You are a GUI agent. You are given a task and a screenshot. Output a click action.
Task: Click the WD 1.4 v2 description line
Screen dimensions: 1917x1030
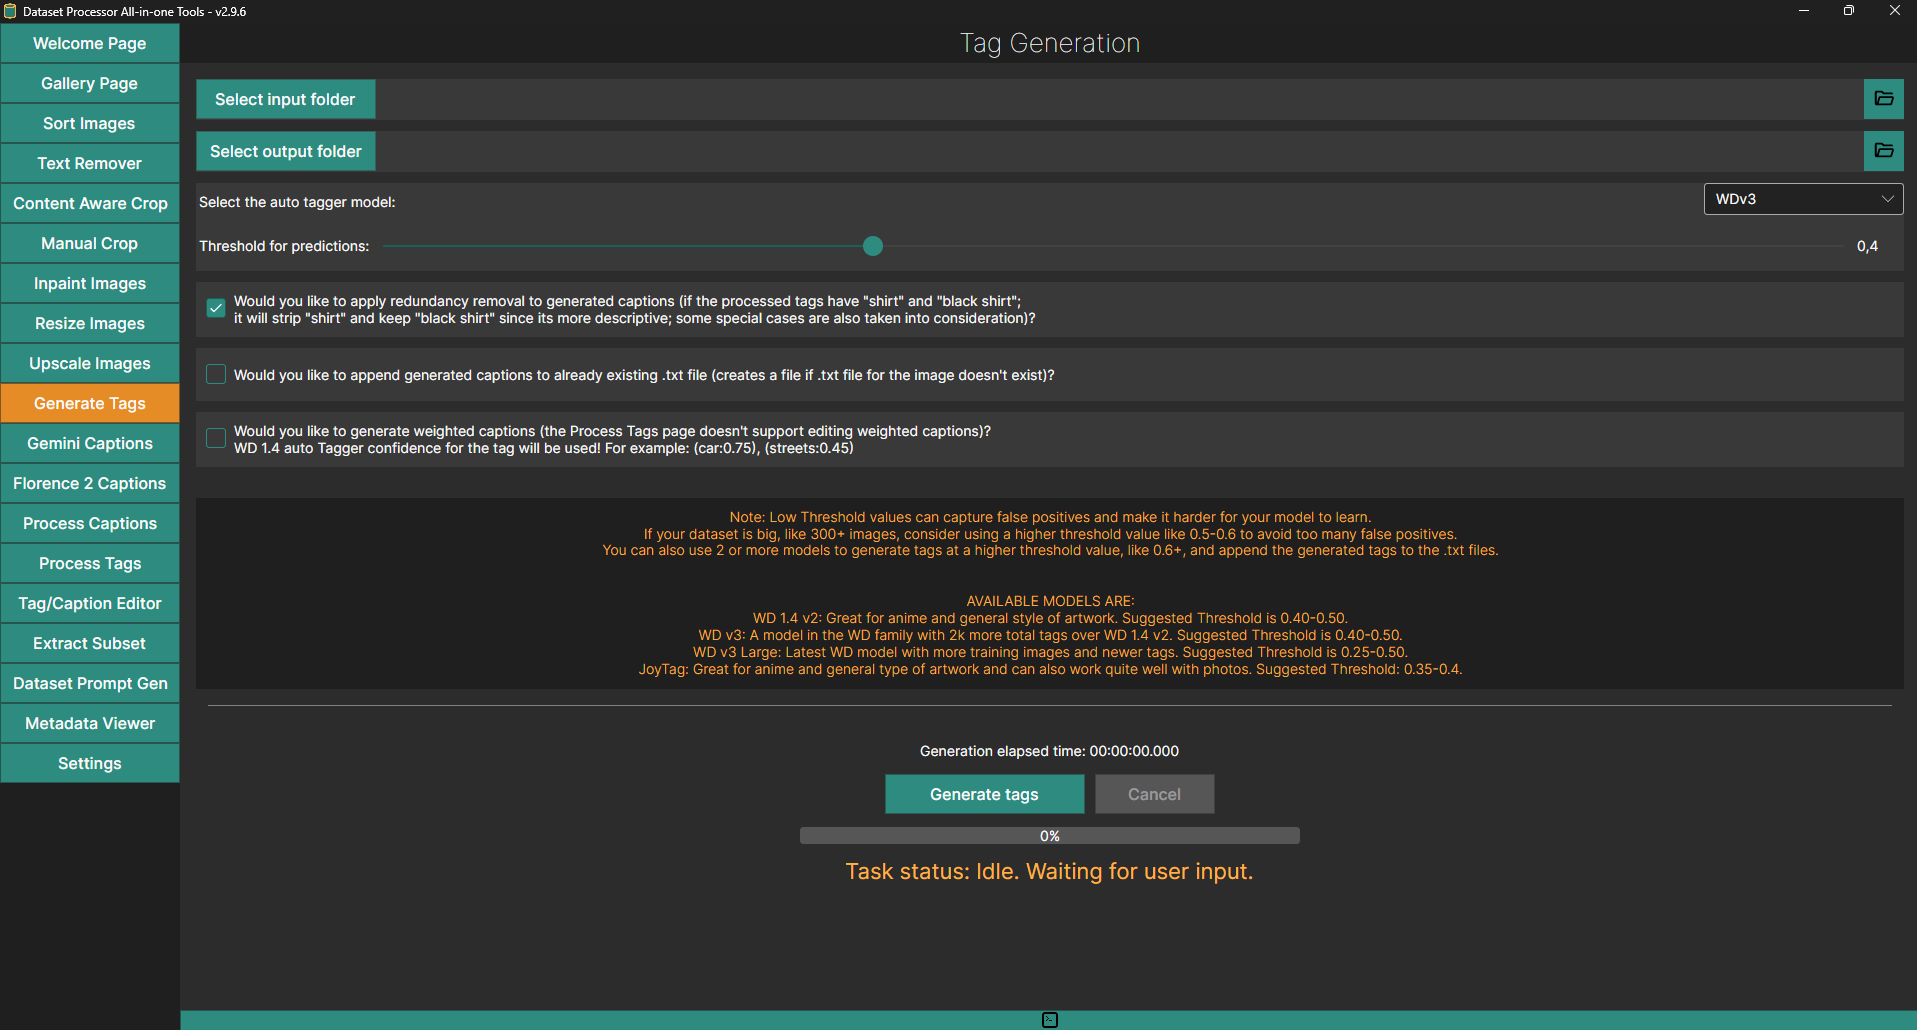1050,618
